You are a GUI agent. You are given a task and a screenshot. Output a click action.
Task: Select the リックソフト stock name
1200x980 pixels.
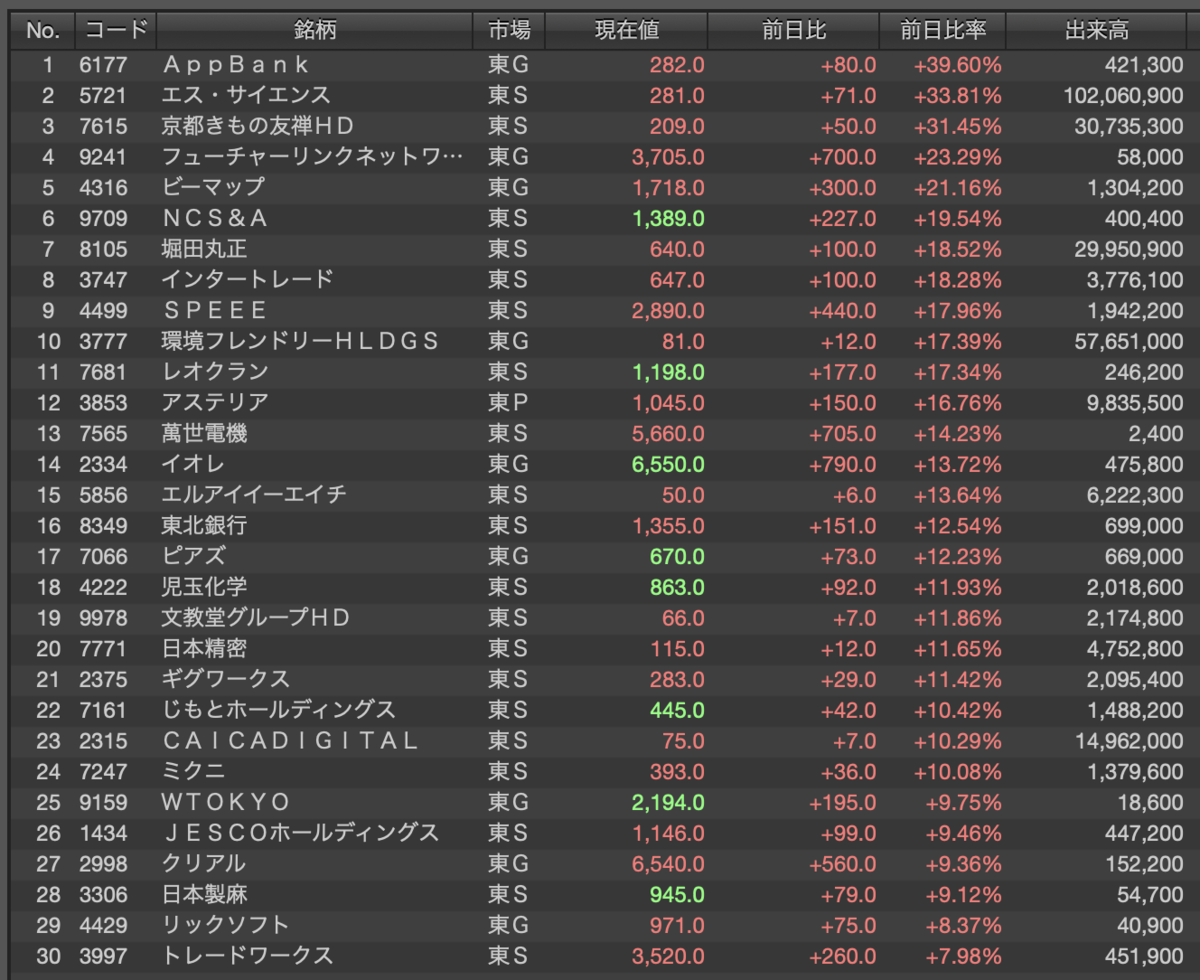[225, 924]
